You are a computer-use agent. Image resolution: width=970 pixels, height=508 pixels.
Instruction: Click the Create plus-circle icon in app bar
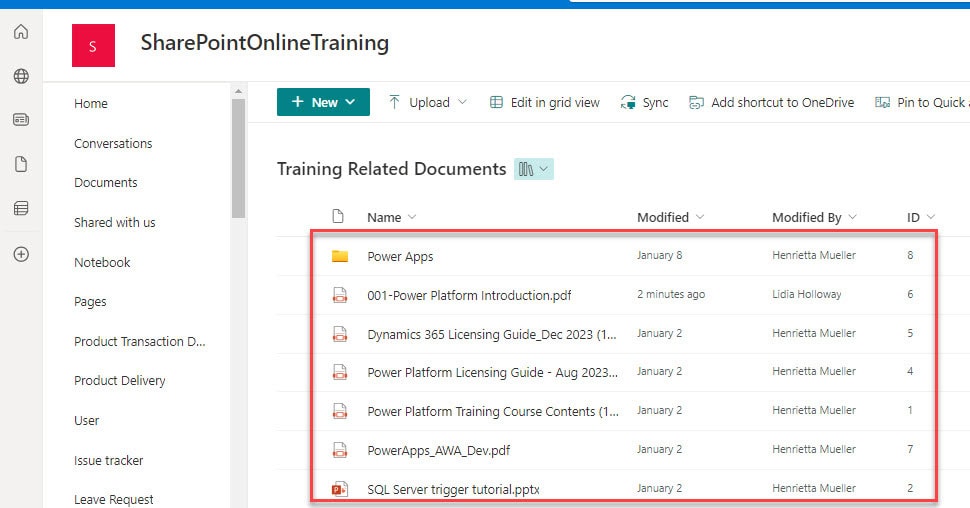[x=21, y=254]
